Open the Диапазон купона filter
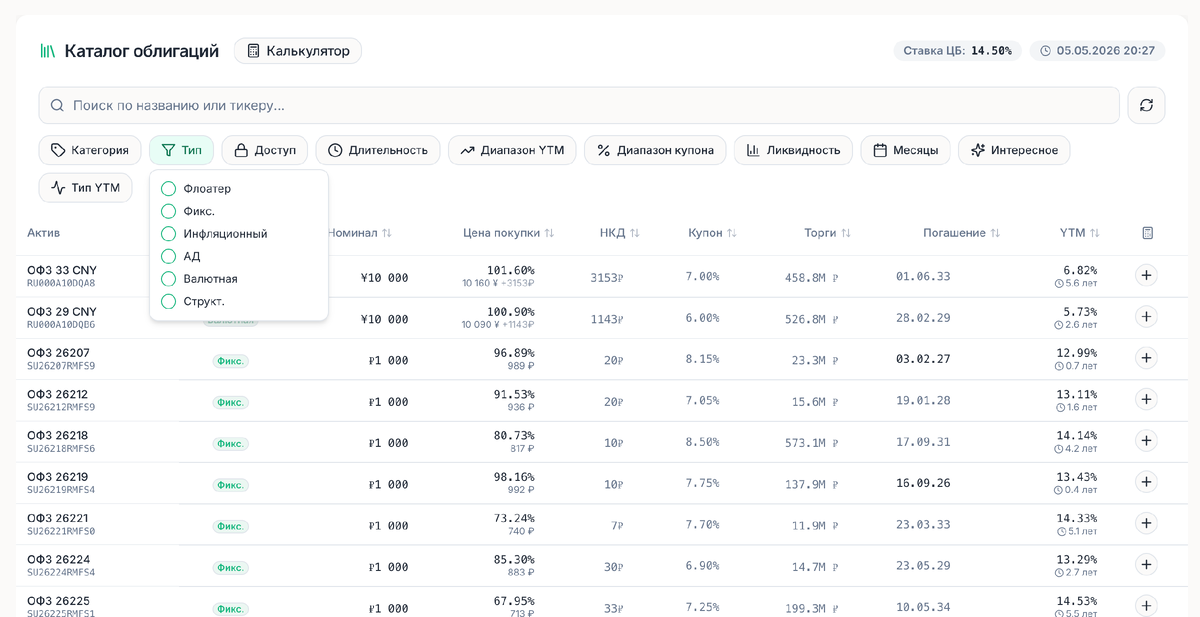Viewport: 1200px width, 617px height. pyautogui.click(x=655, y=150)
